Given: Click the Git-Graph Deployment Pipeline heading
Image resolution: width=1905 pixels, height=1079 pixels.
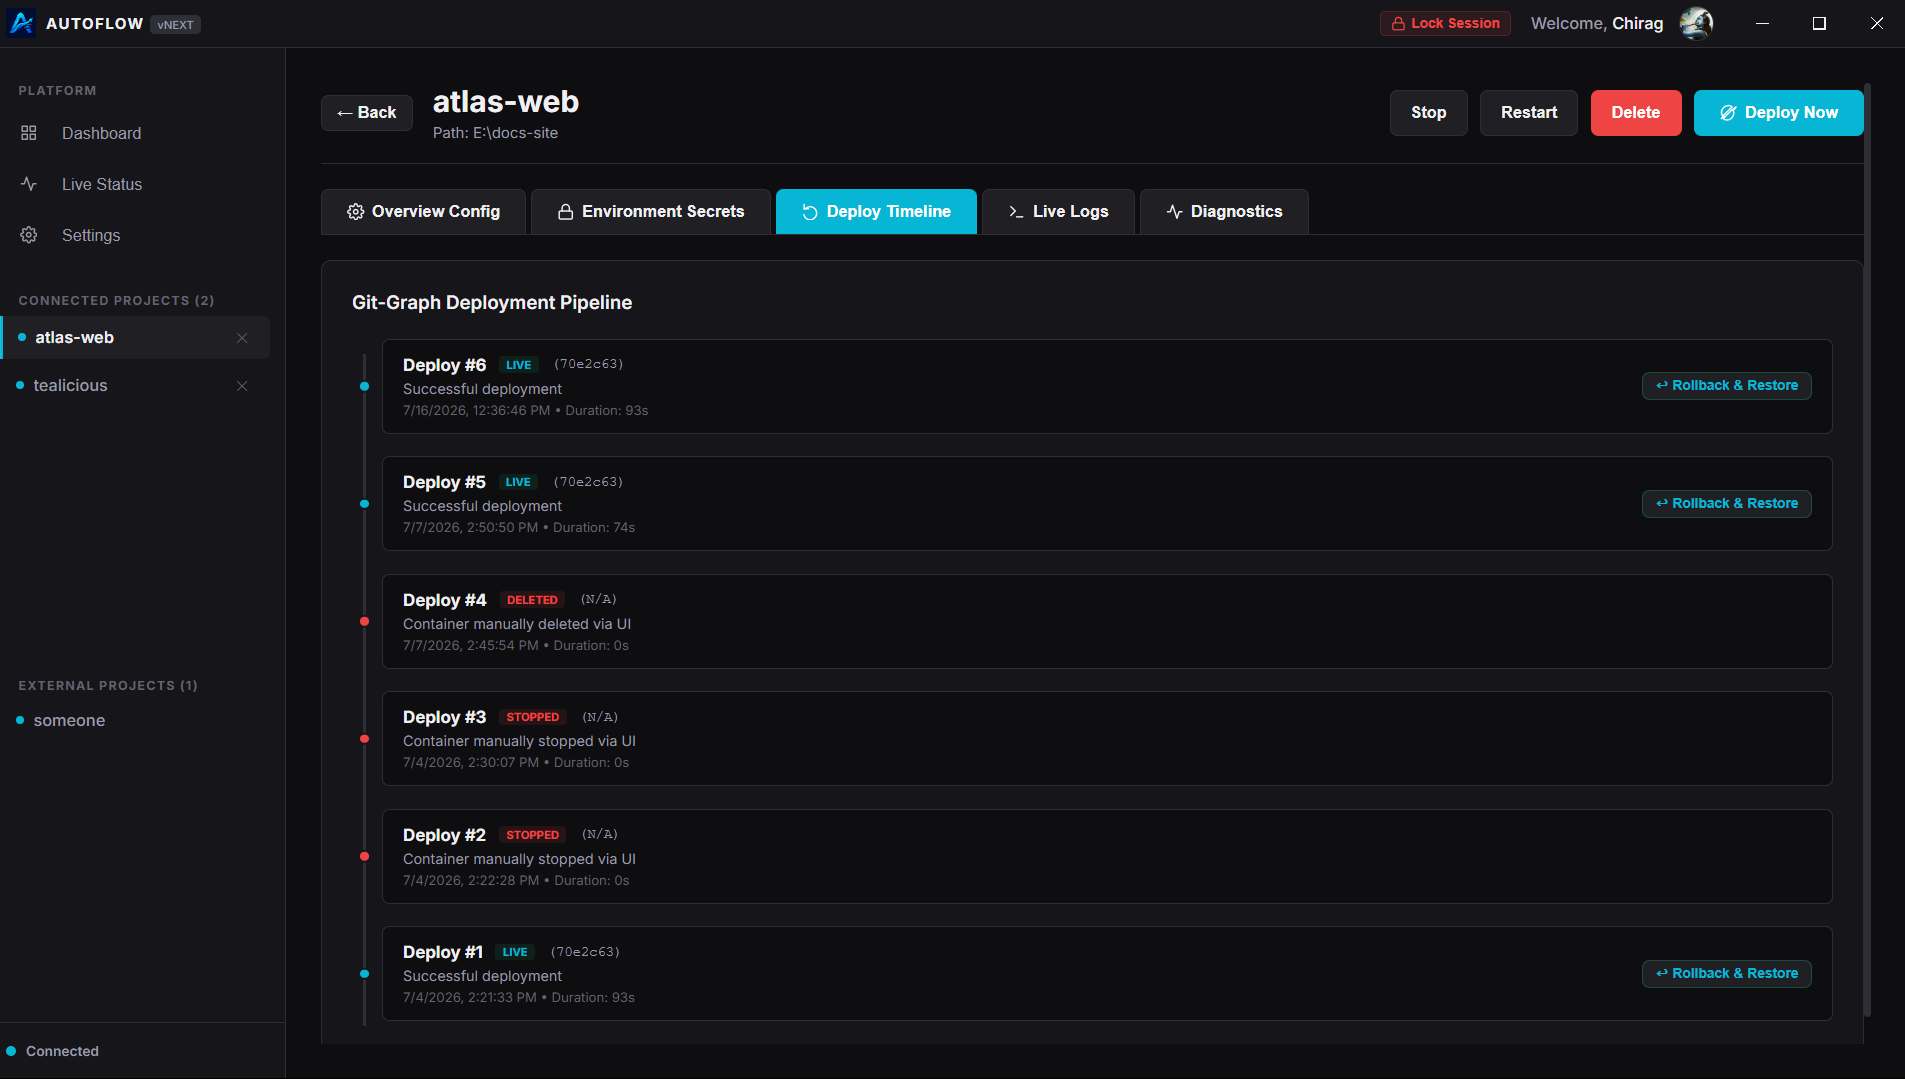Looking at the screenshot, I should (492, 303).
